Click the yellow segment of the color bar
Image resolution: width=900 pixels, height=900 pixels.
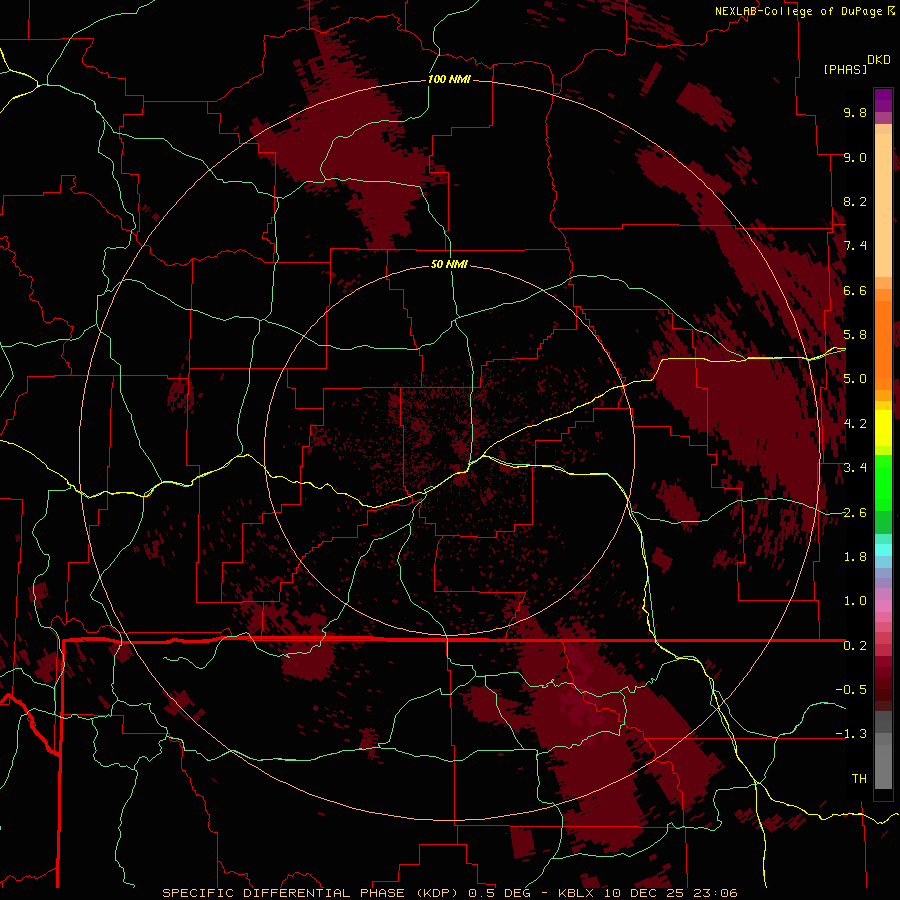[883, 428]
